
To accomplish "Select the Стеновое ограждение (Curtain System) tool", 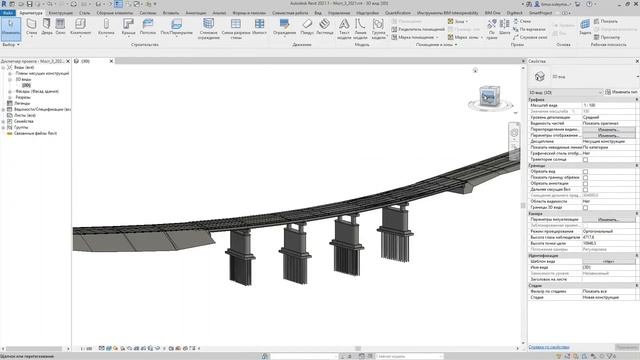I will click(x=209, y=29).
